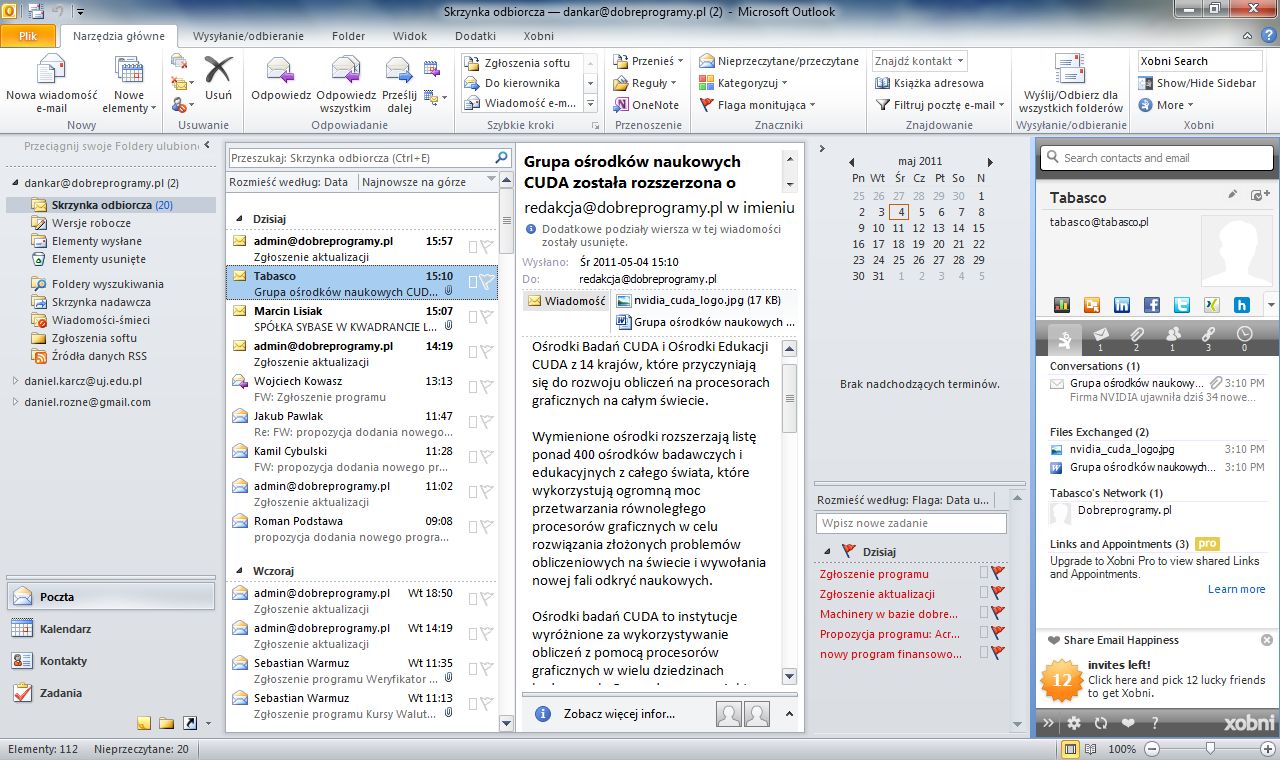Mark task 'Zgłoszenie programu' complete via flag
1280x760 pixels.
997,574
